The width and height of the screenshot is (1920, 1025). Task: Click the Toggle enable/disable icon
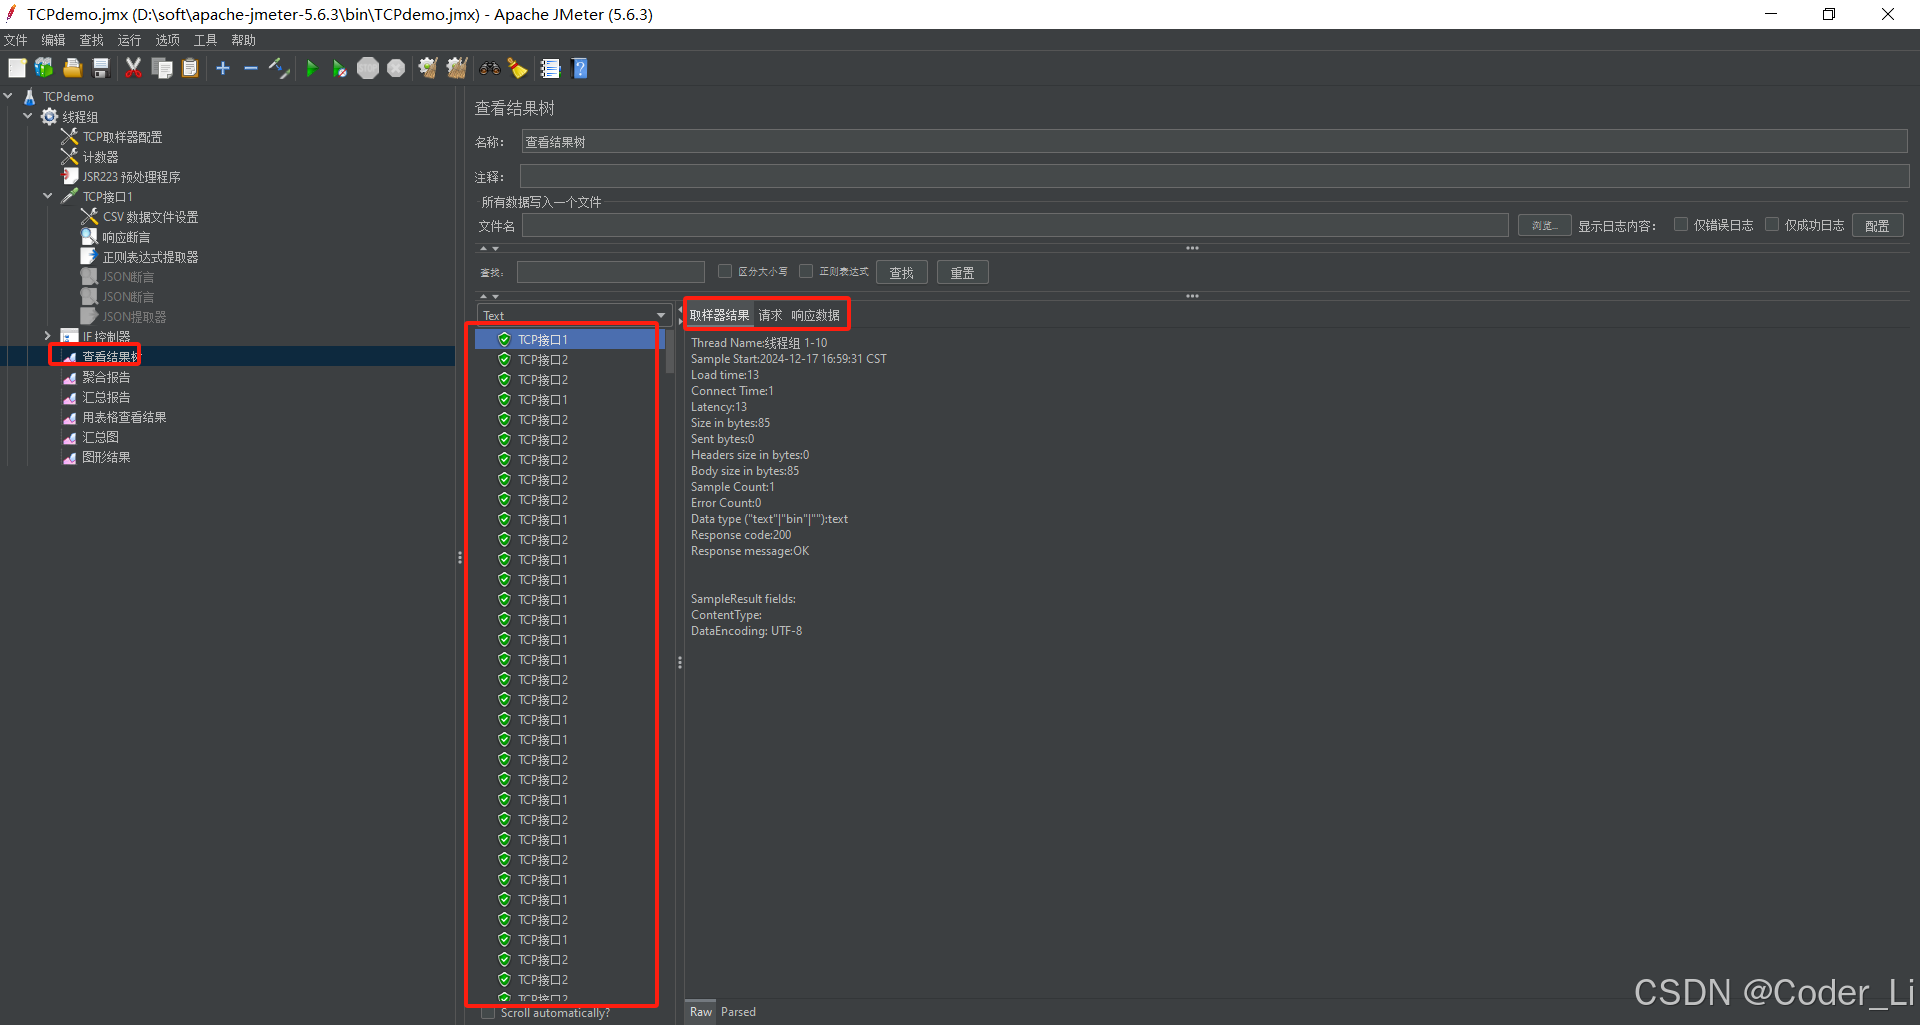(x=279, y=68)
